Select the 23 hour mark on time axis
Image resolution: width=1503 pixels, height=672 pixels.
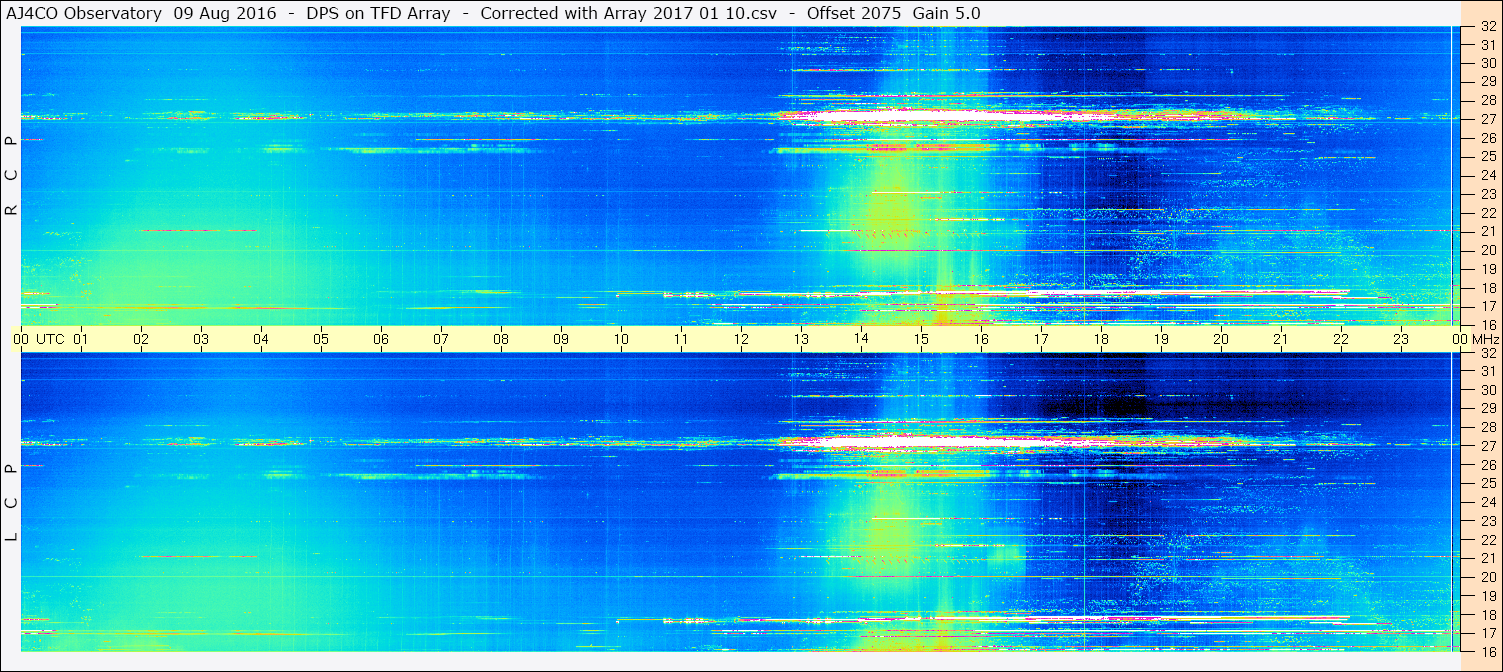[1401, 339]
